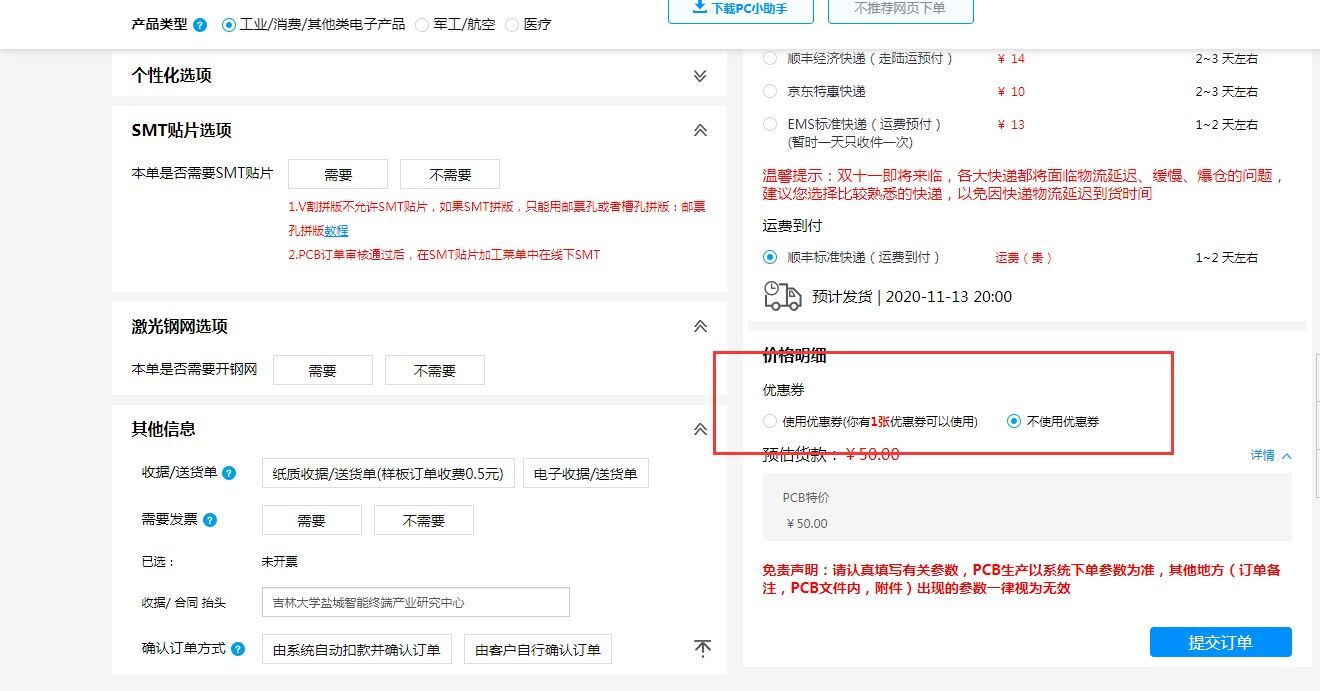Viewport: 1320px width, 691px height.
Task: Click the delivery truck icon near 预计发货
Action: [x=782, y=295]
